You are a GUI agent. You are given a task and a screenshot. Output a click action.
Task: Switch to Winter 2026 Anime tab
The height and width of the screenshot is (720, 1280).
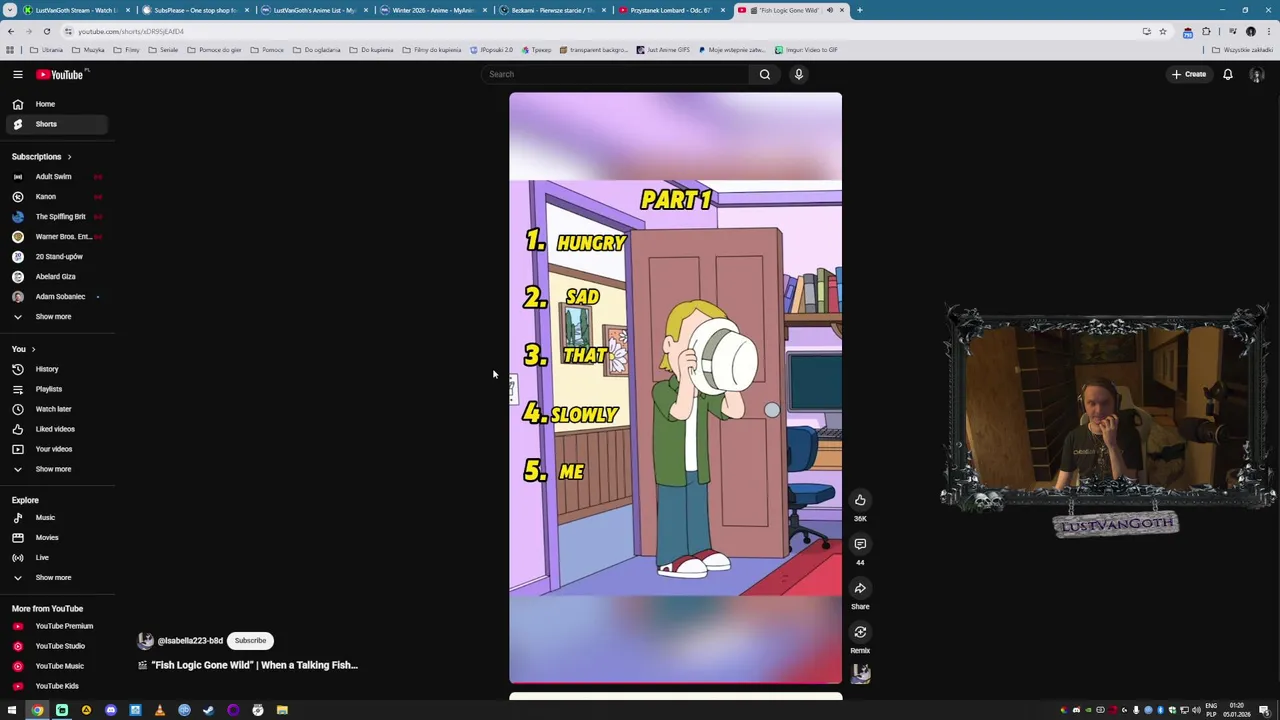[x=432, y=10]
